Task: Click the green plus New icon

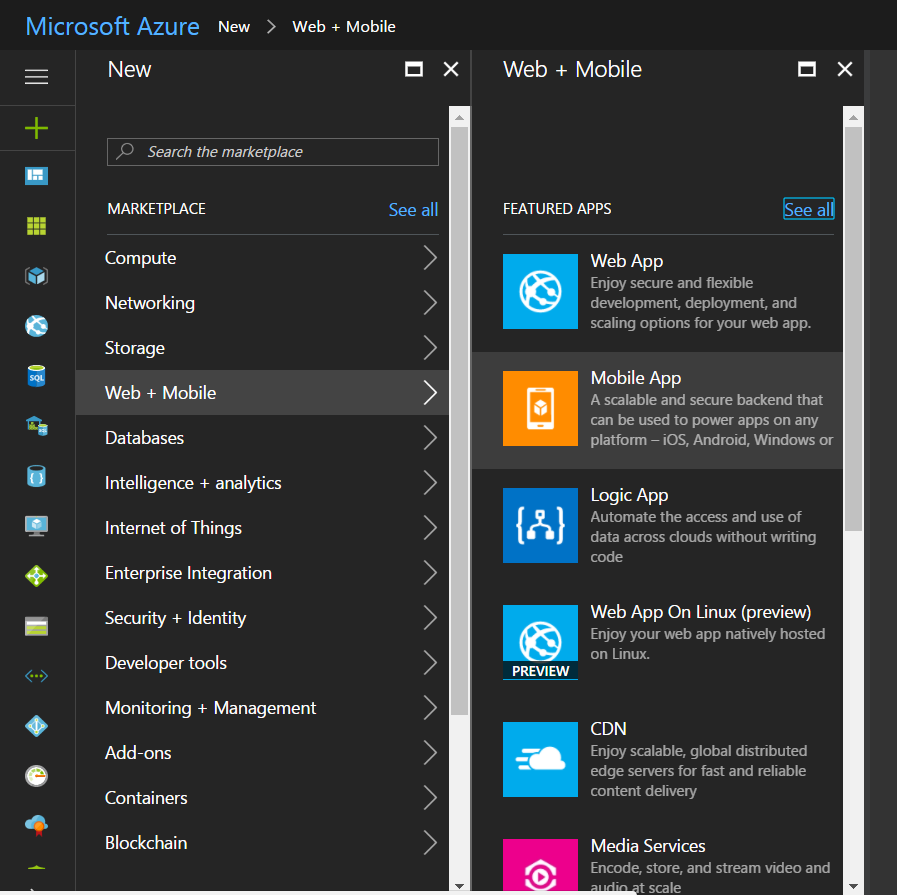Action: tap(36, 128)
